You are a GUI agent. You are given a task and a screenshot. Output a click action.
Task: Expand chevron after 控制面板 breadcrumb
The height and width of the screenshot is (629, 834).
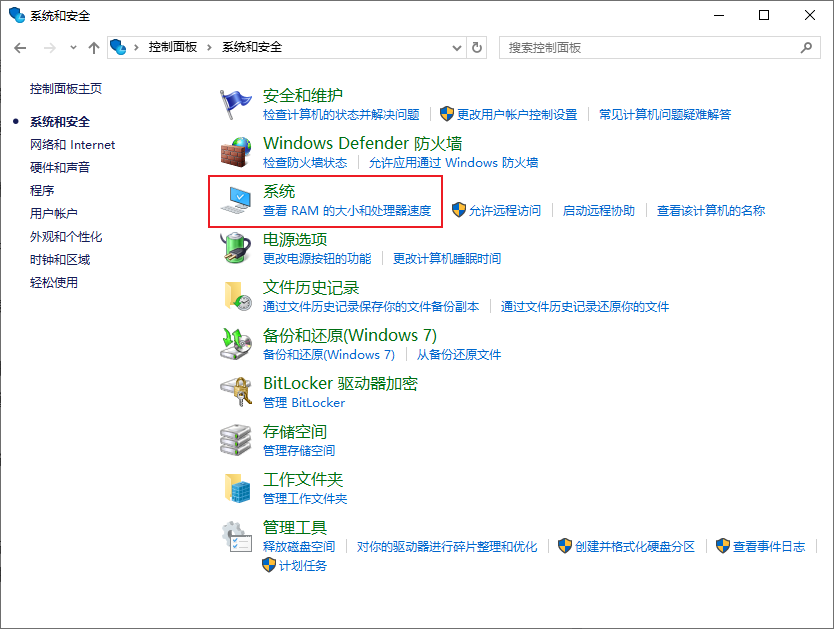[x=209, y=48]
